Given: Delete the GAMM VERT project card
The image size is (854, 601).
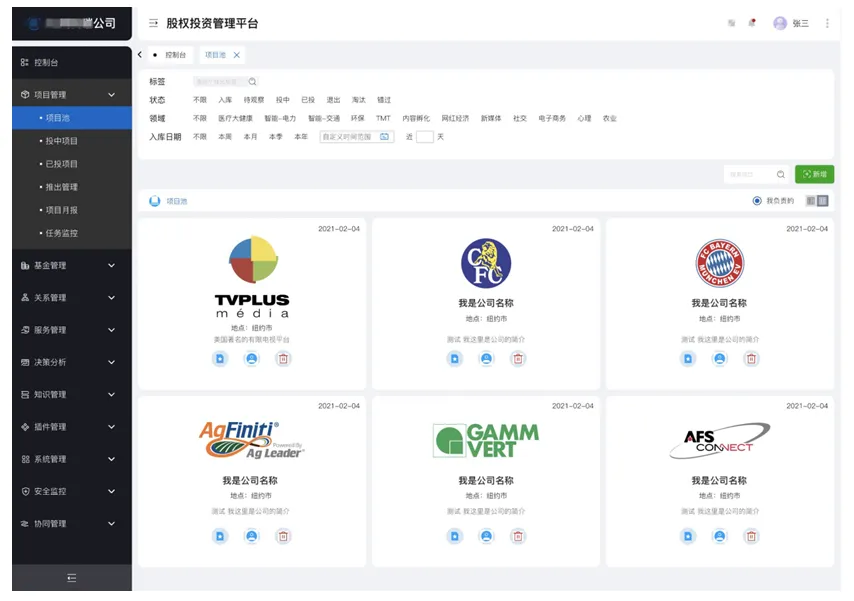Looking at the screenshot, I should (518, 537).
